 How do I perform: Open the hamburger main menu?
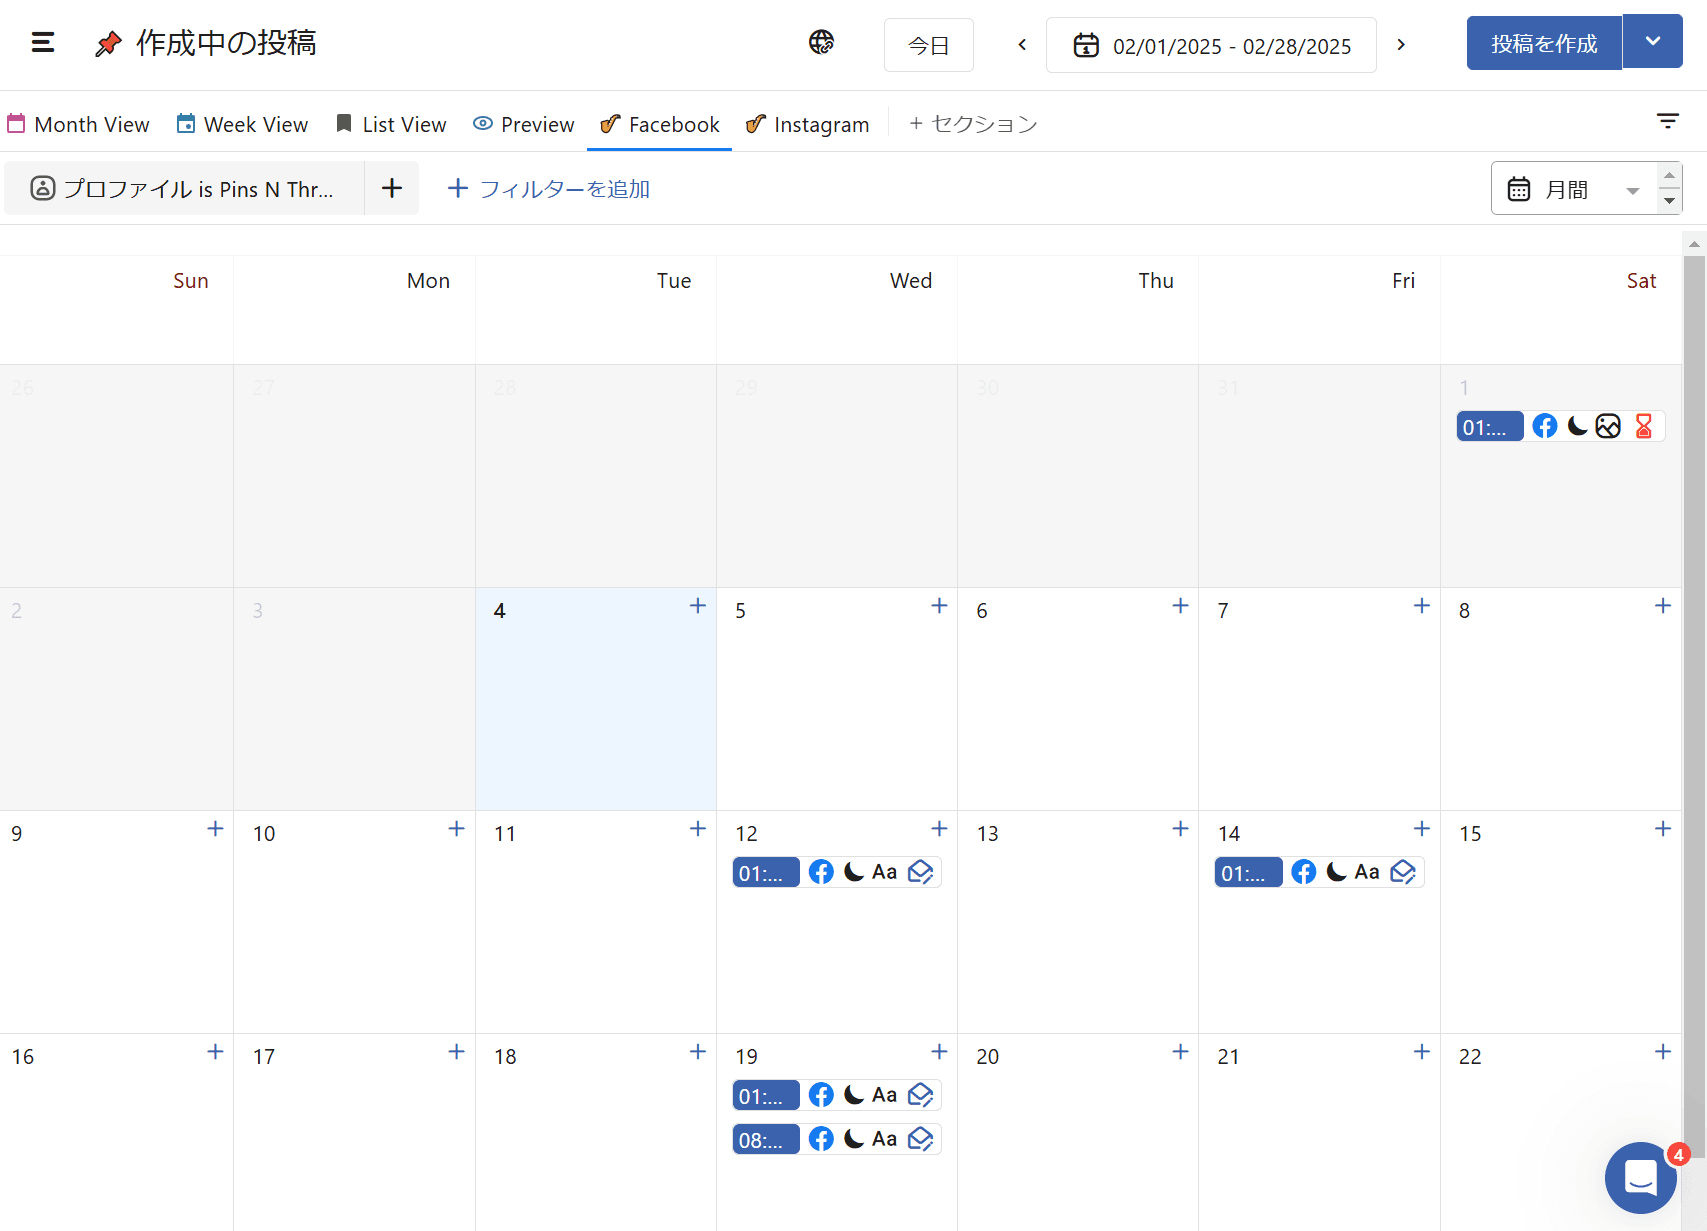pyautogui.click(x=43, y=43)
